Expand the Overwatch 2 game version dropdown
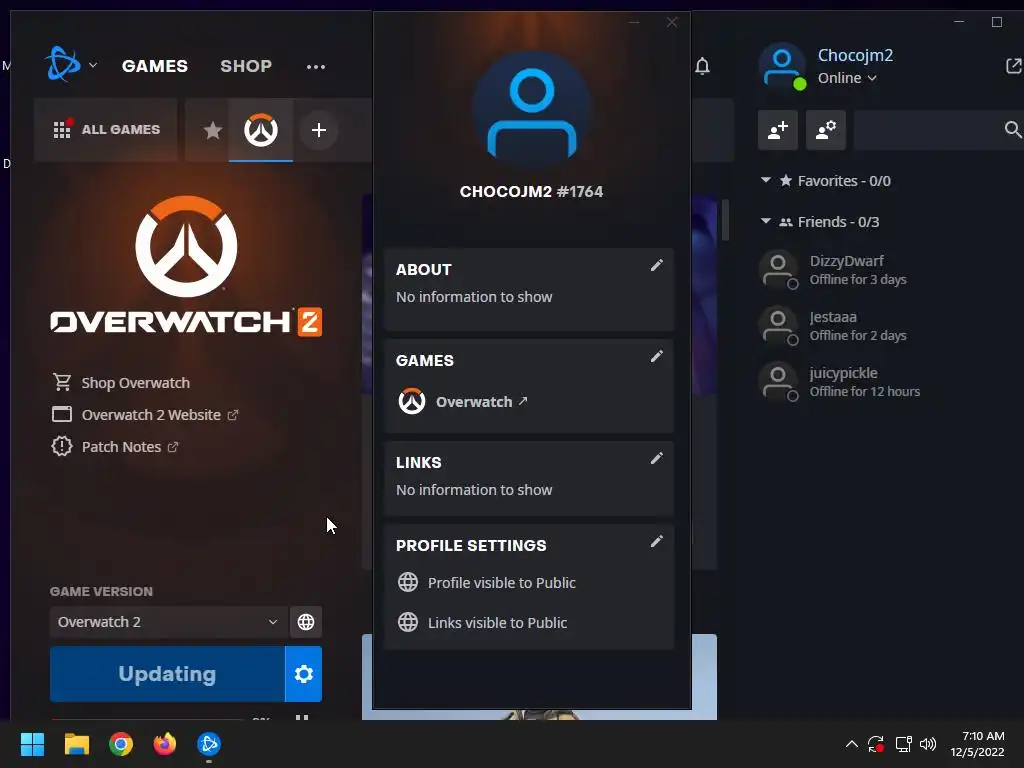This screenshot has width=1024, height=768. (x=168, y=622)
